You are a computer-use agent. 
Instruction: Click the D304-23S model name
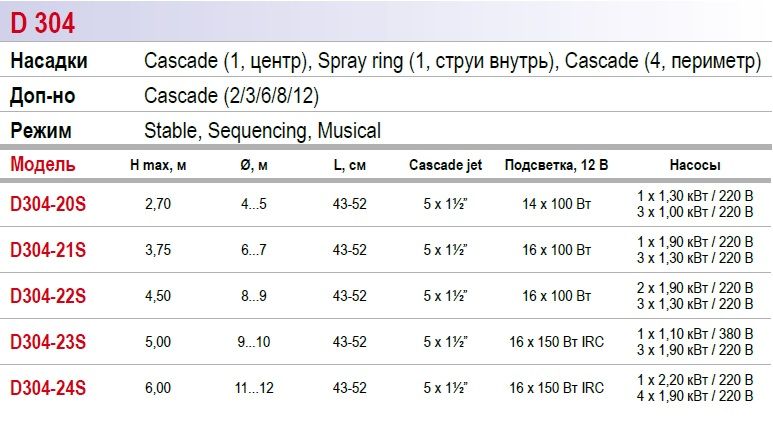coord(48,342)
